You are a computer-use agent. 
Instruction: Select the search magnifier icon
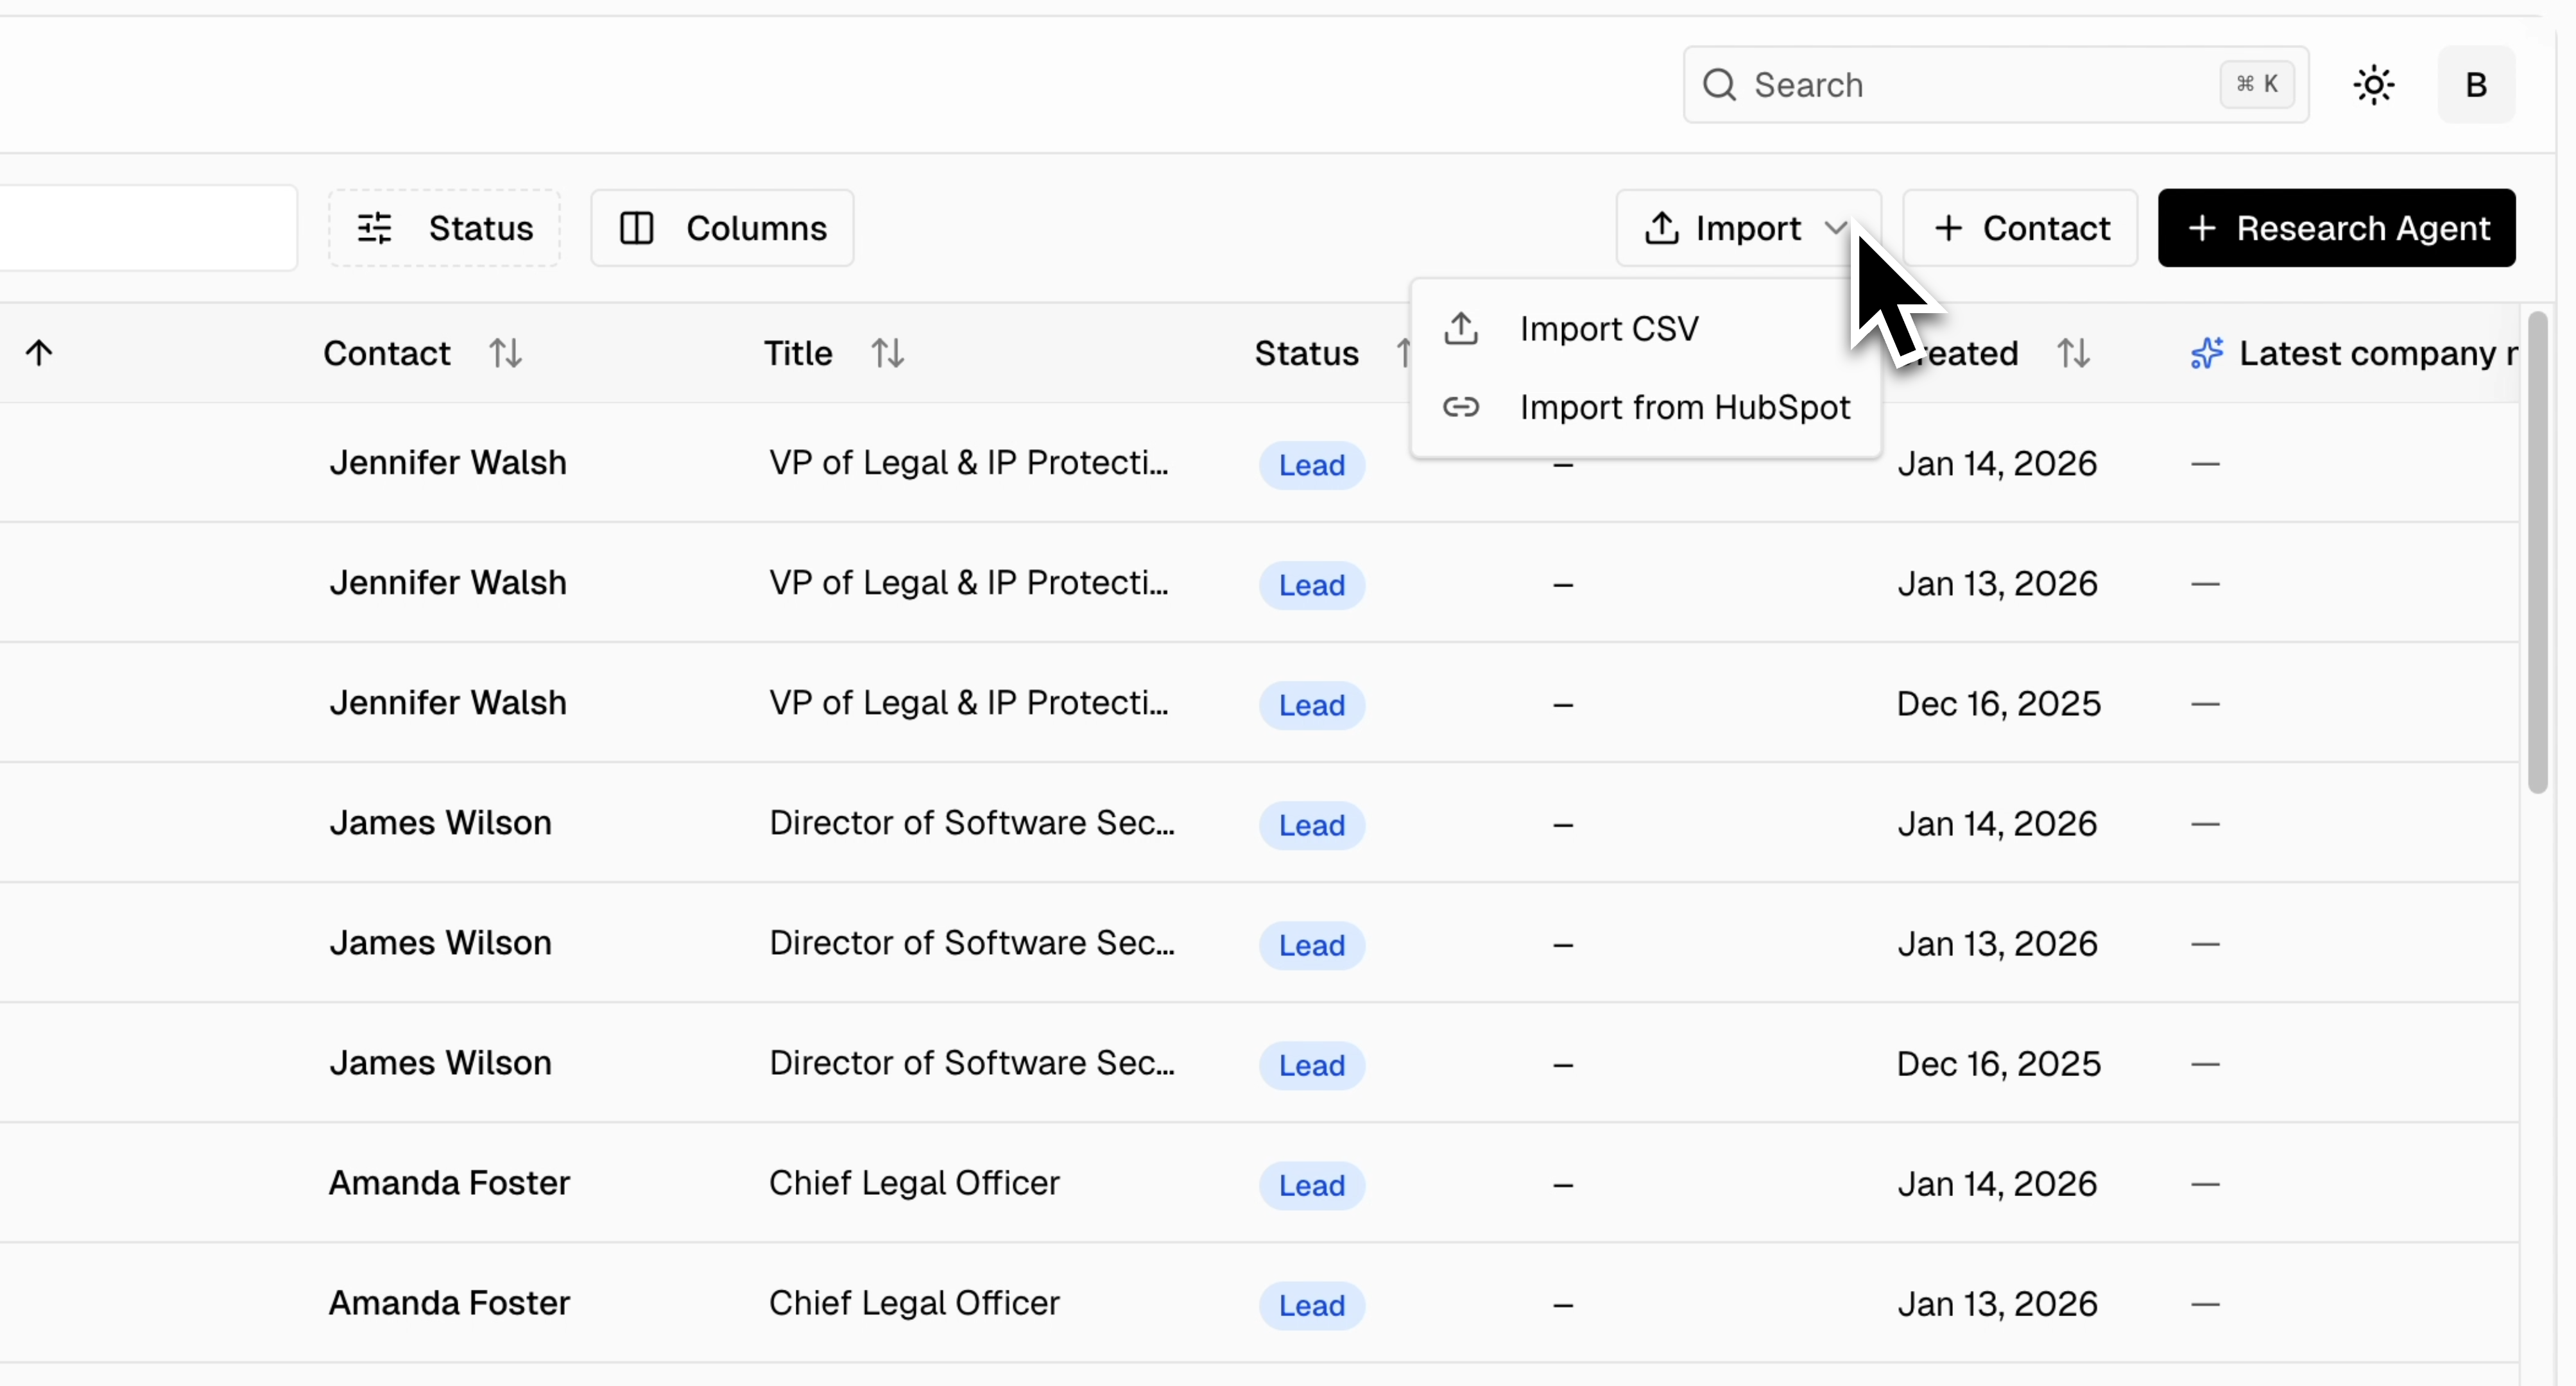(1719, 84)
